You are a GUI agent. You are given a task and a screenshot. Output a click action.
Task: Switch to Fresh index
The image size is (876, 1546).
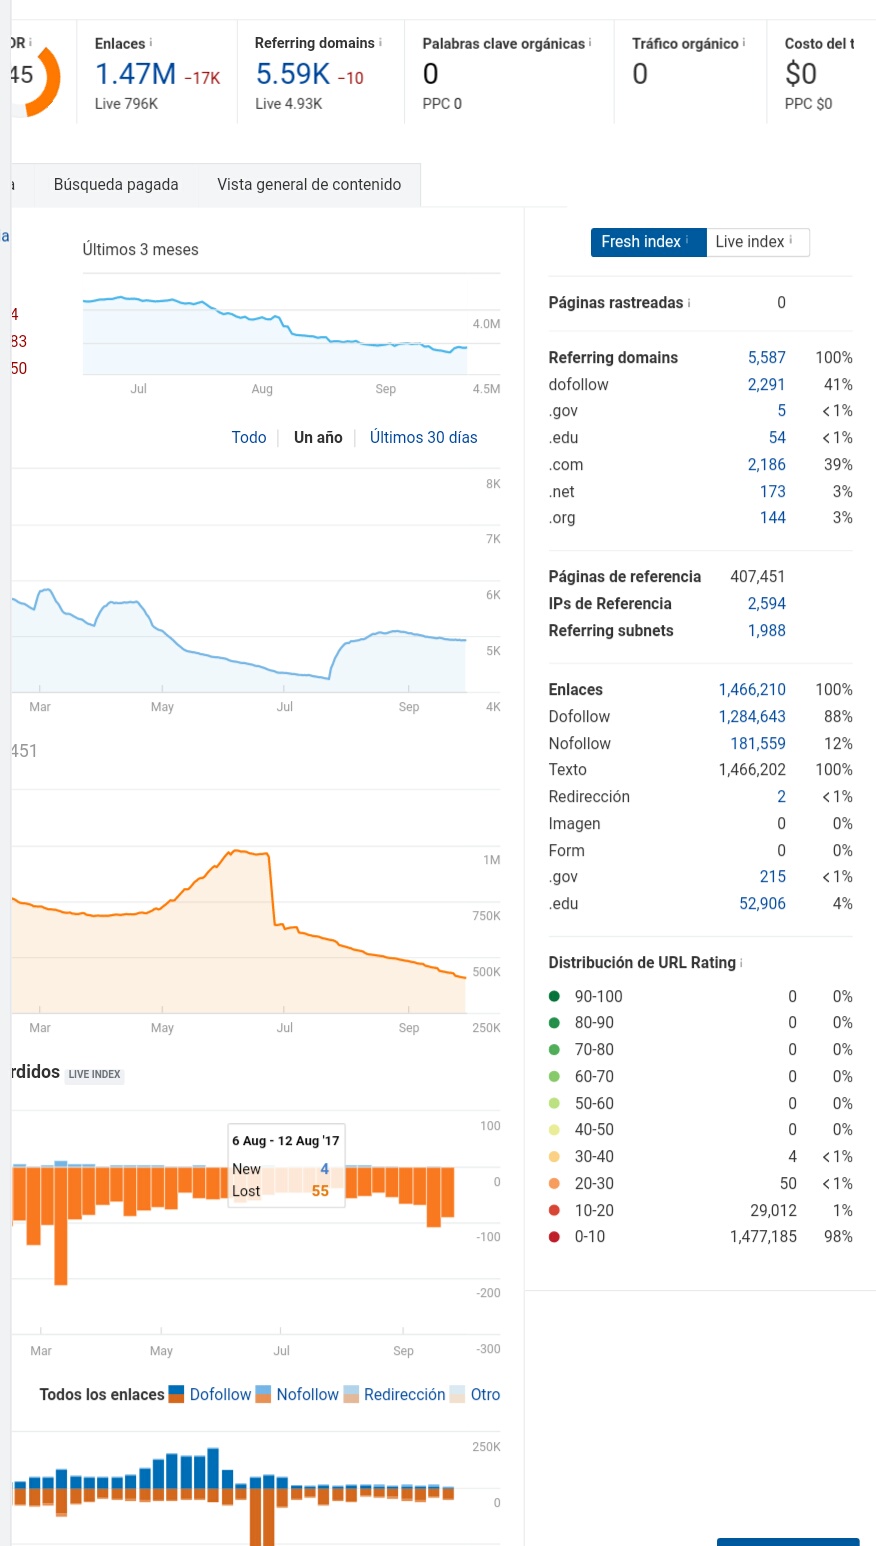(x=648, y=242)
